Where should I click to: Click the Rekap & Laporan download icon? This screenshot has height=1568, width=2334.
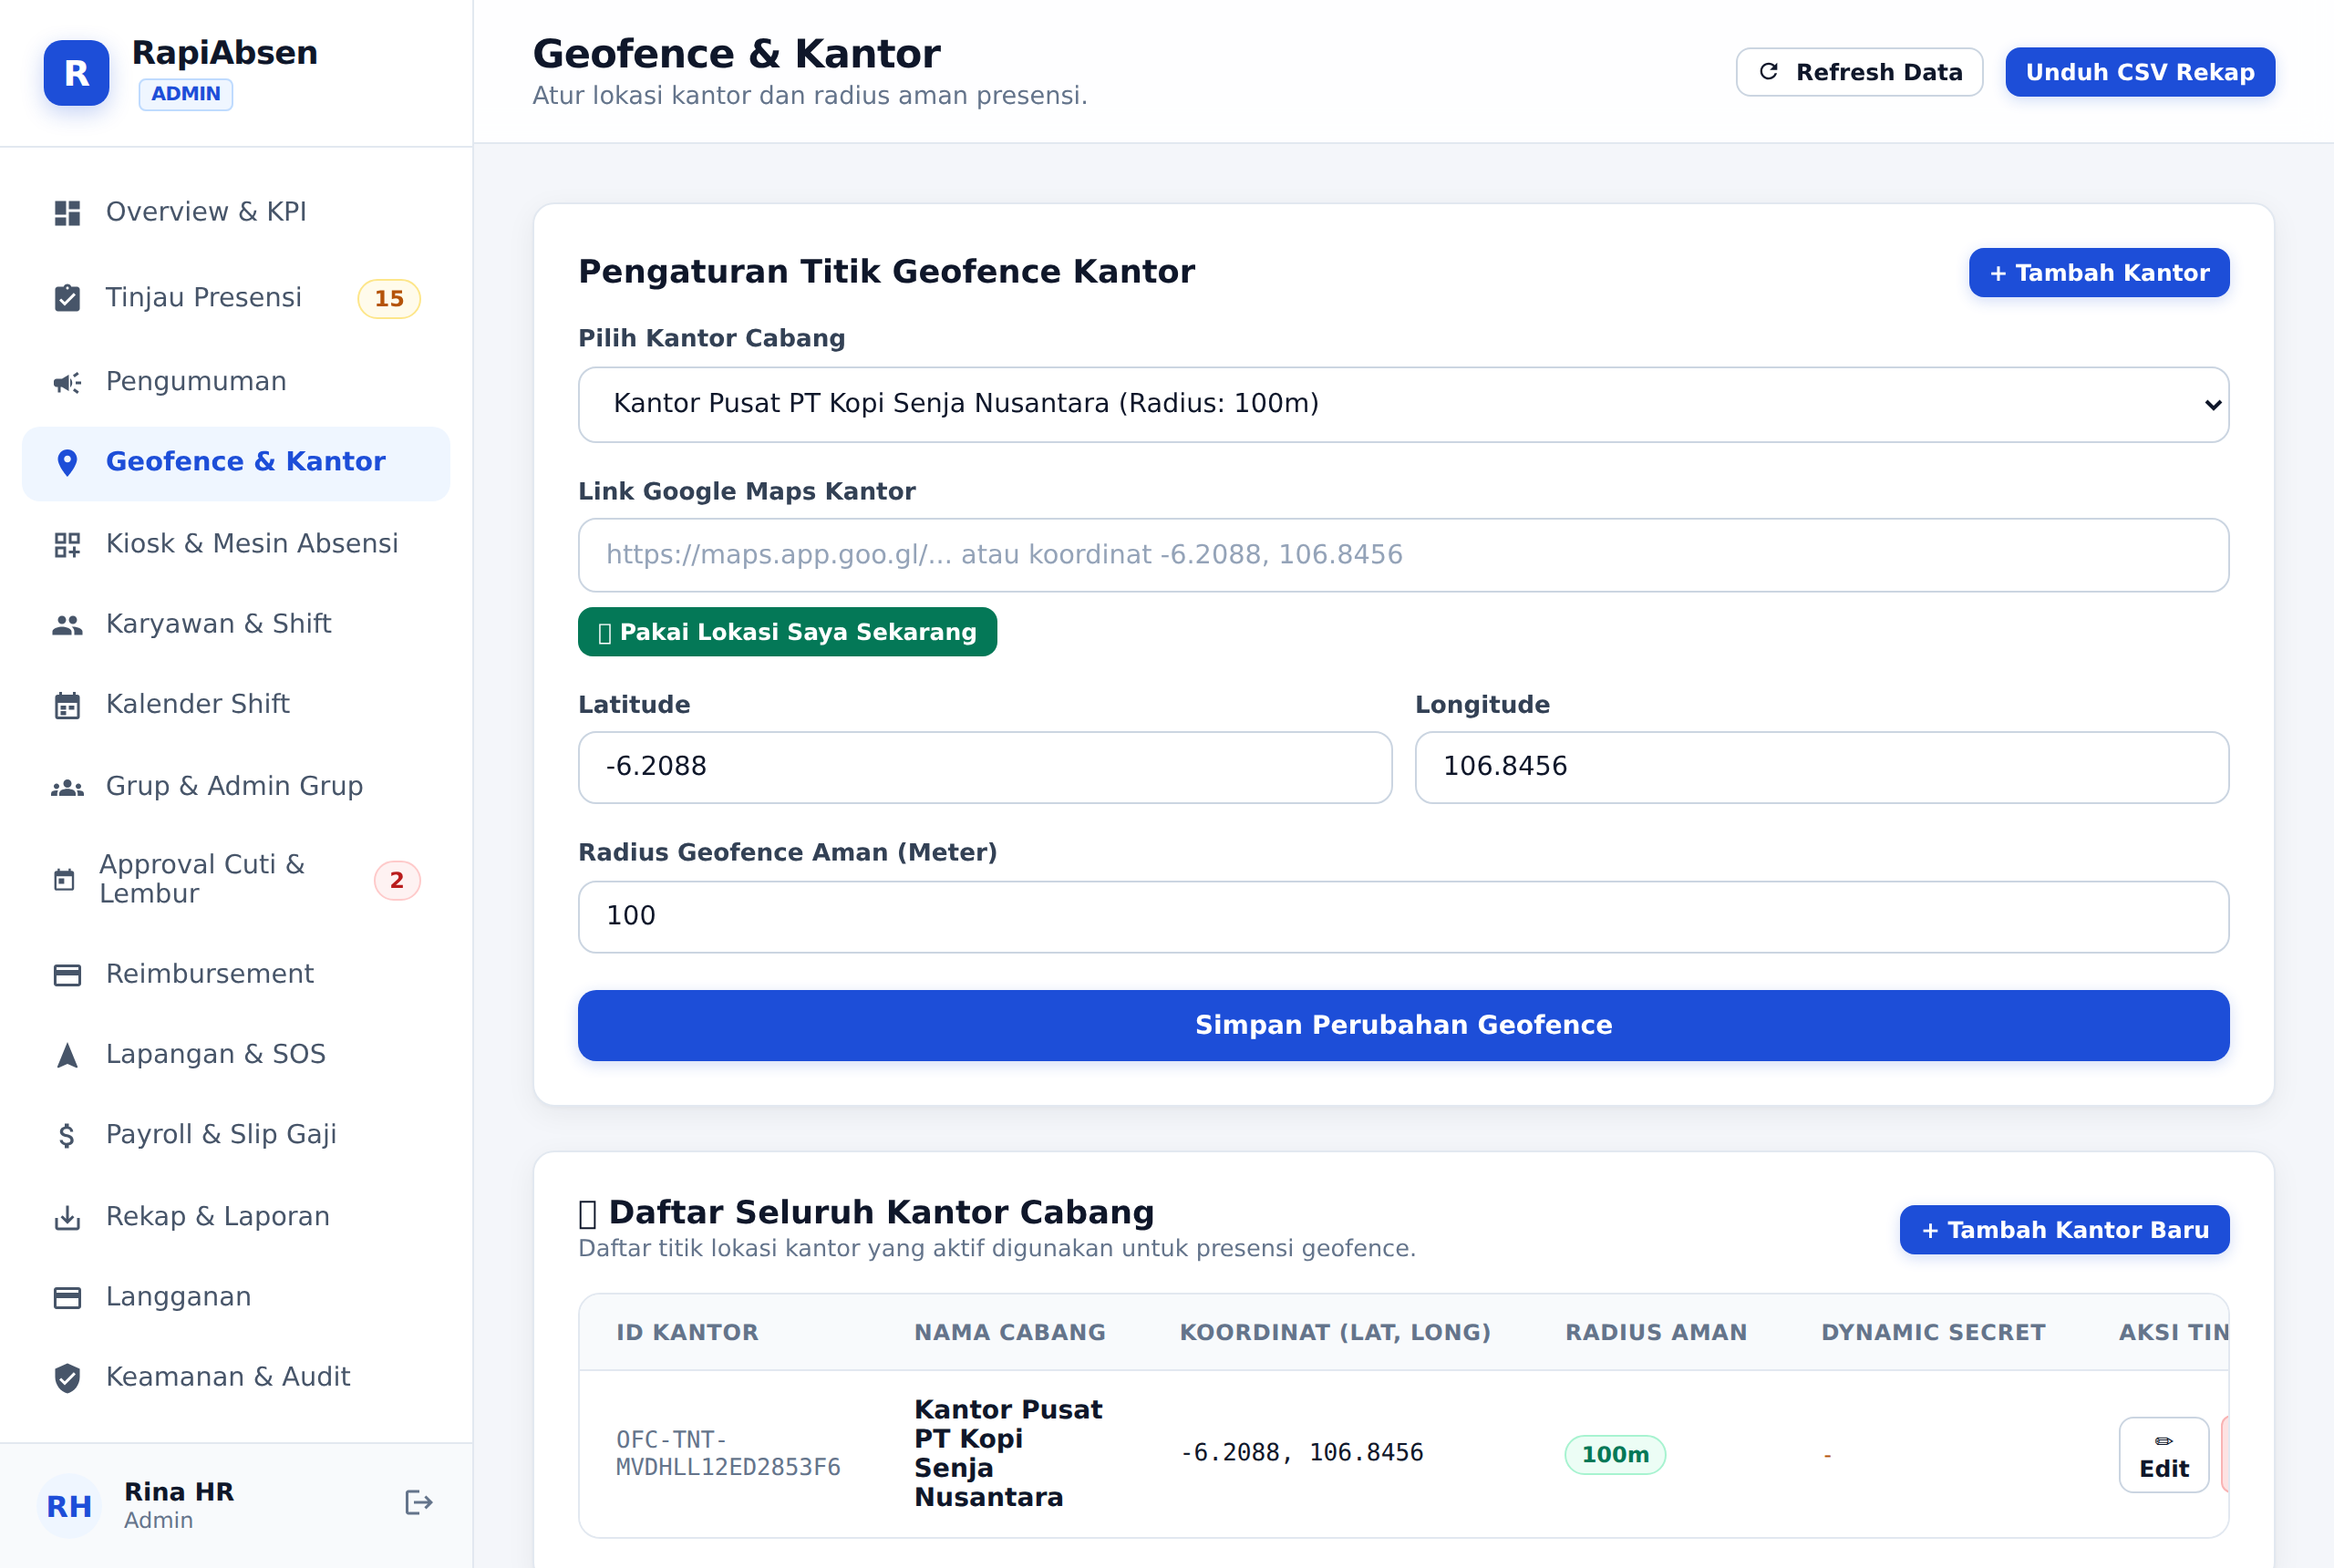point(67,1217)
